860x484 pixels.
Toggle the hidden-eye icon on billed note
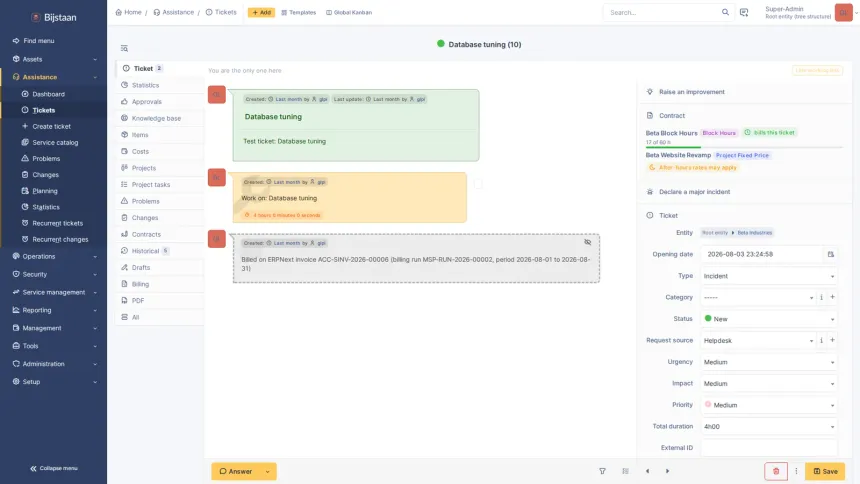click(x=587, y=242)
